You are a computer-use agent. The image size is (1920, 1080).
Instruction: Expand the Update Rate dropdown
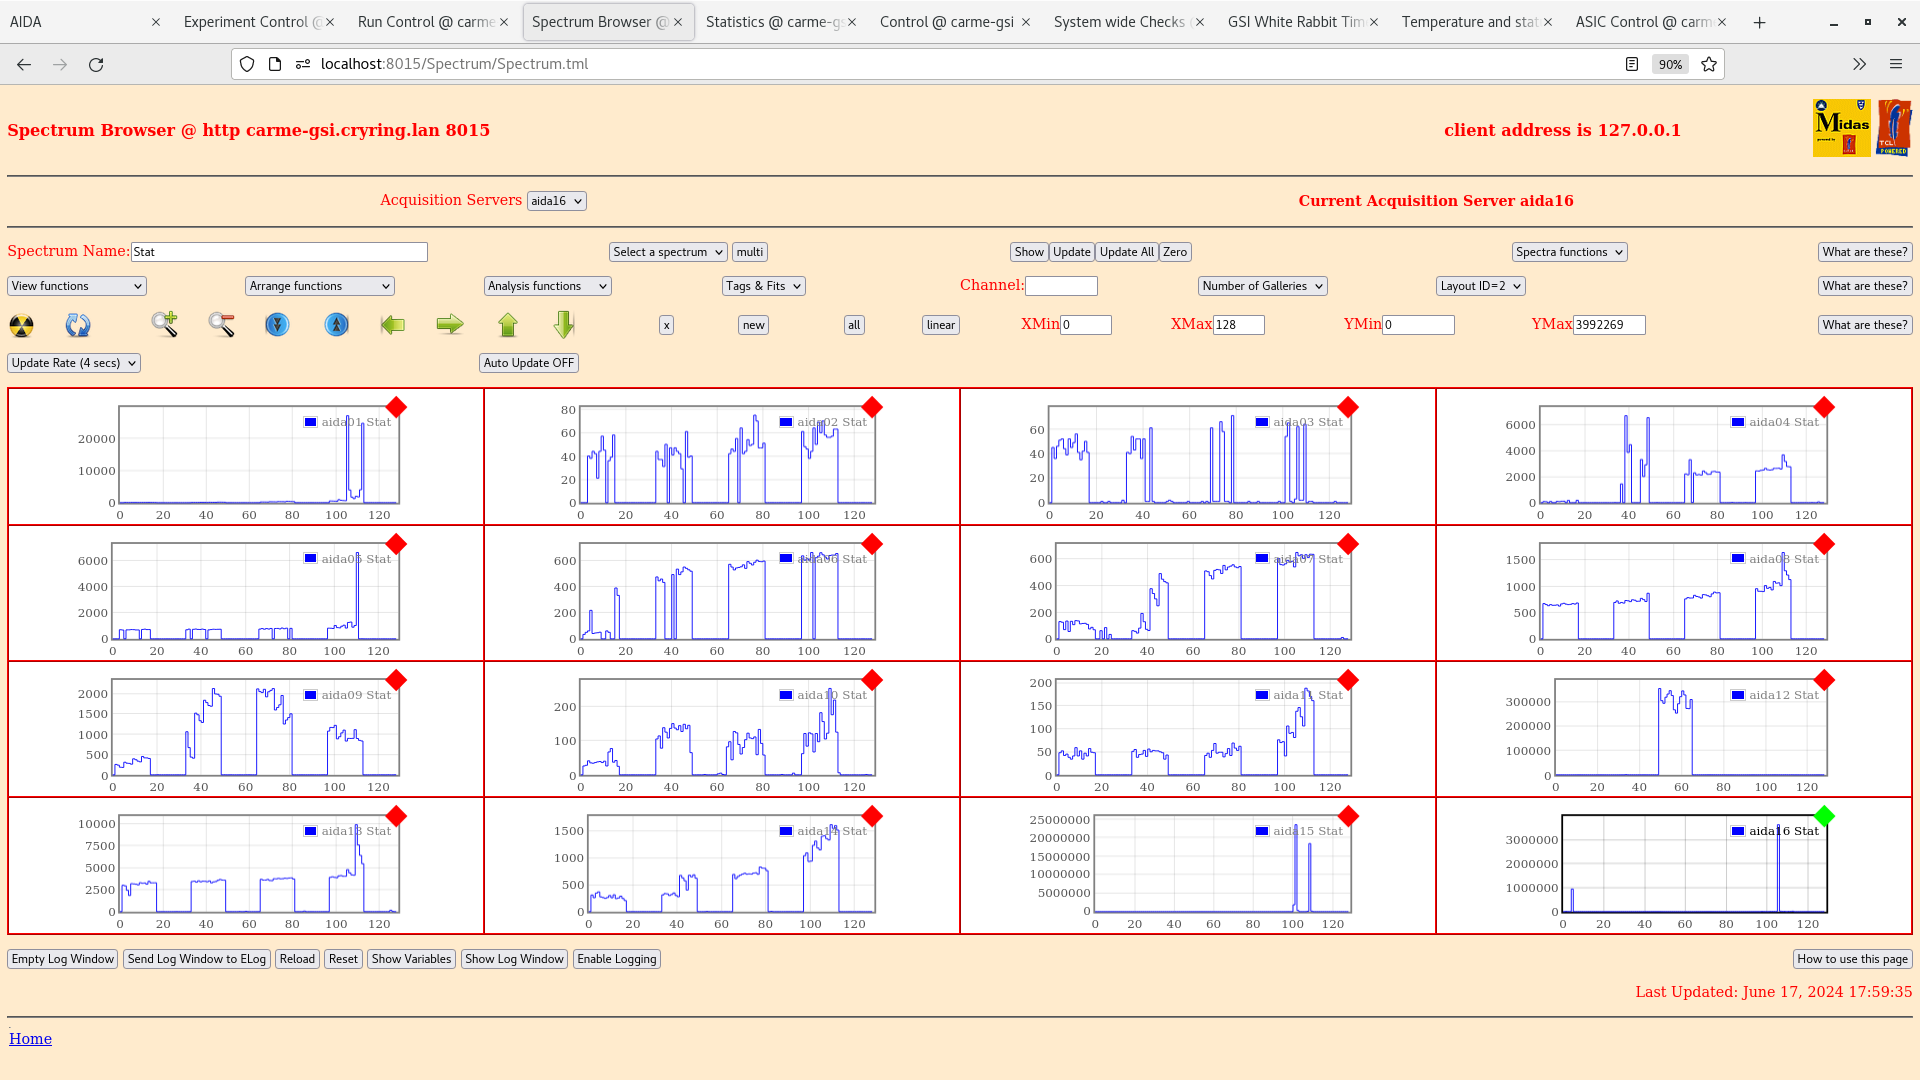(74, 363)
